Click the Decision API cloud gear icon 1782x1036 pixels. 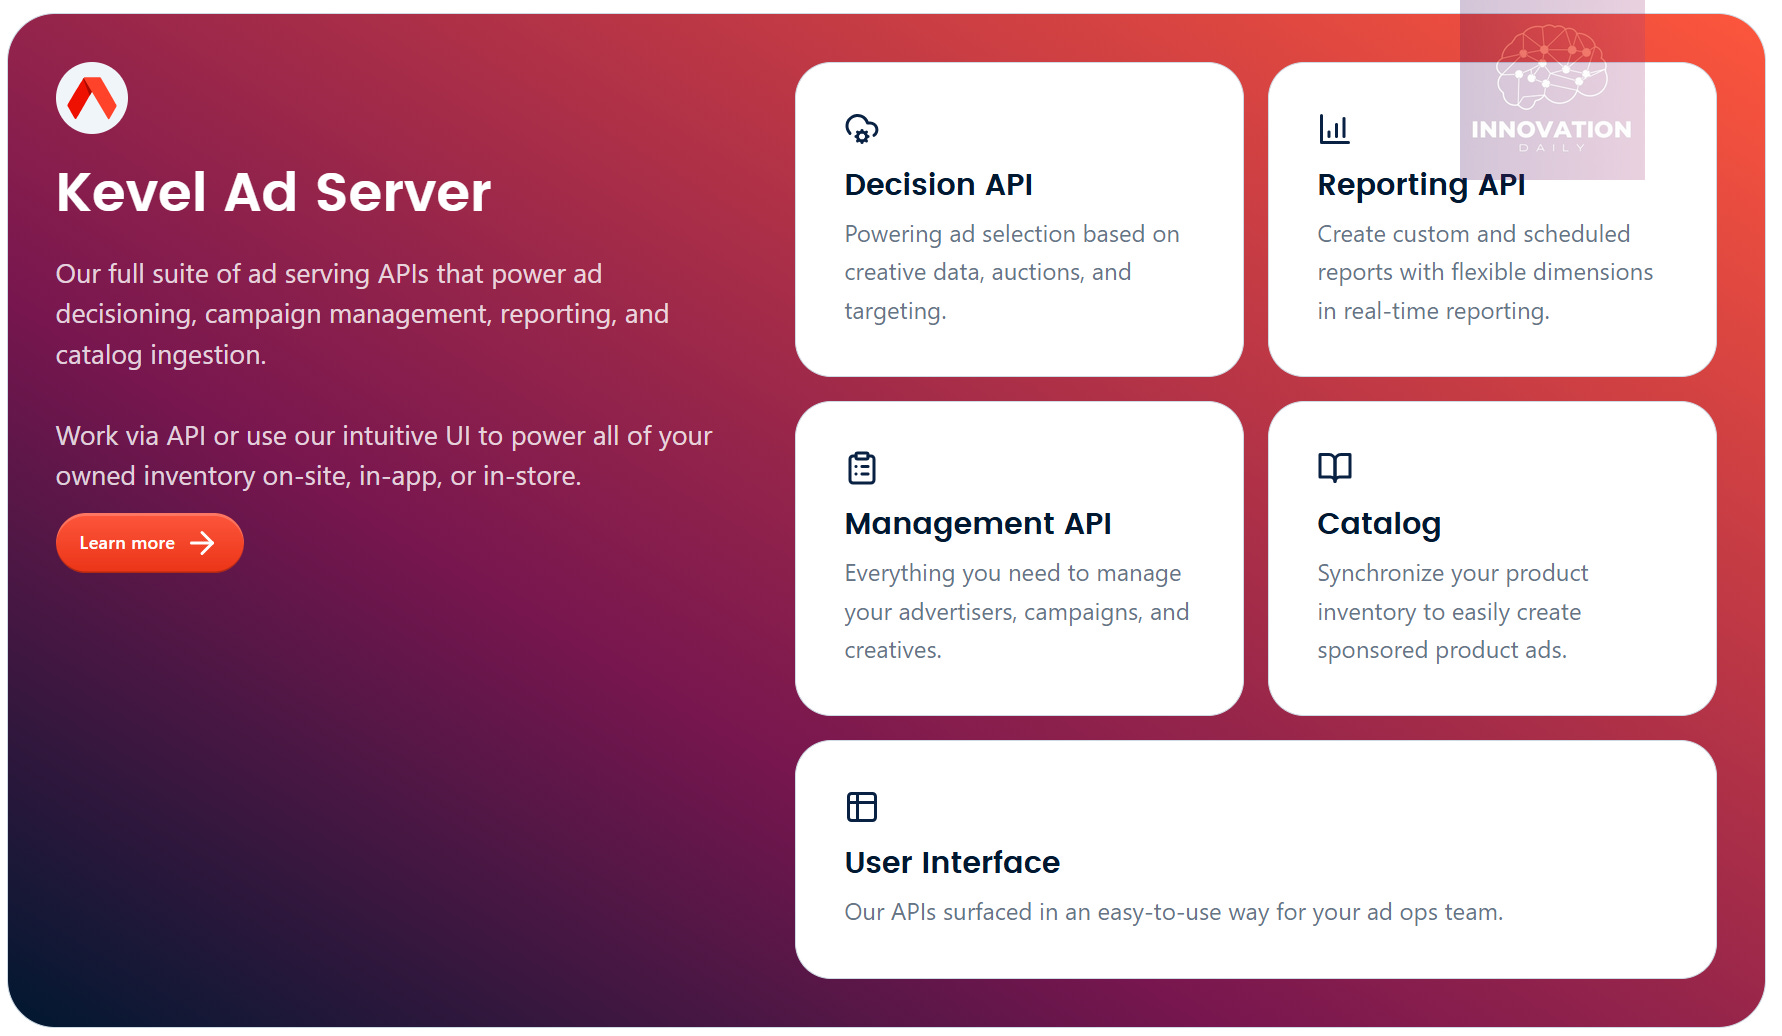861,129
